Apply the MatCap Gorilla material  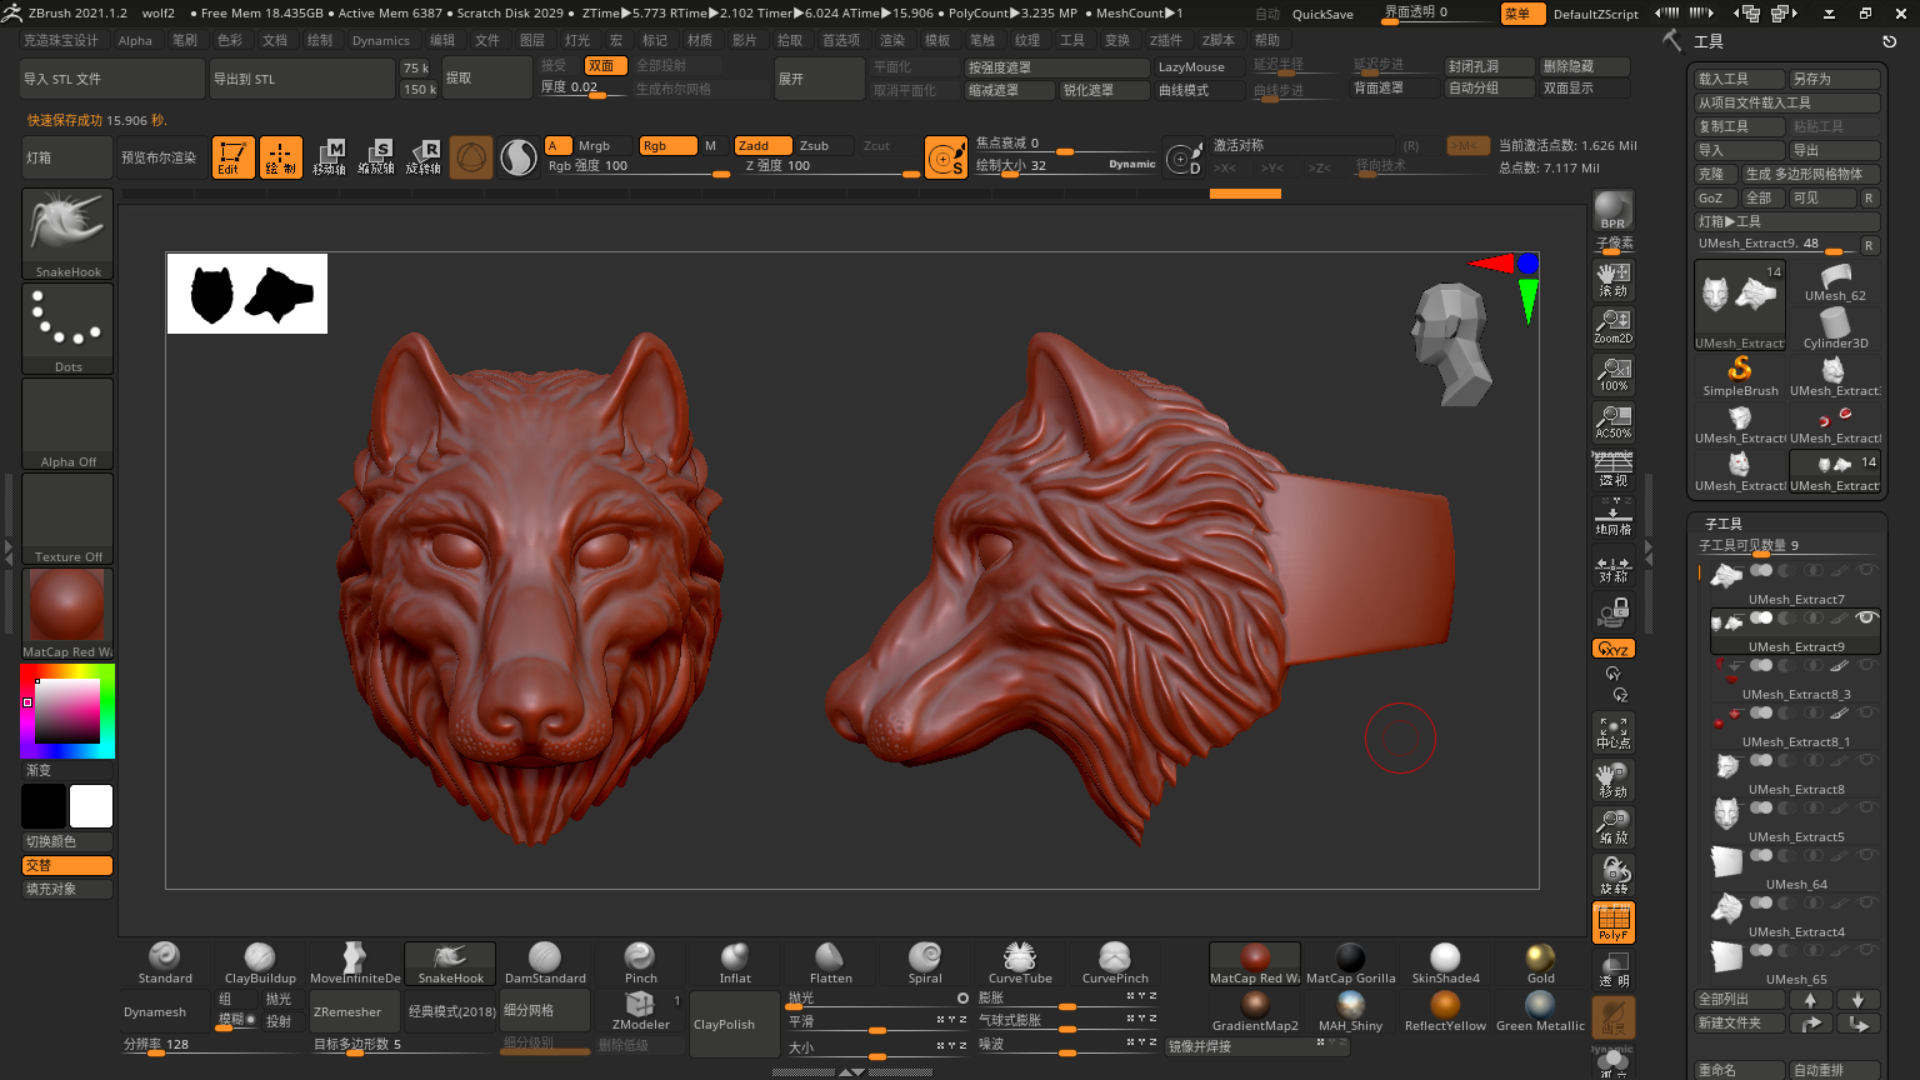[x=1349, y=963]
